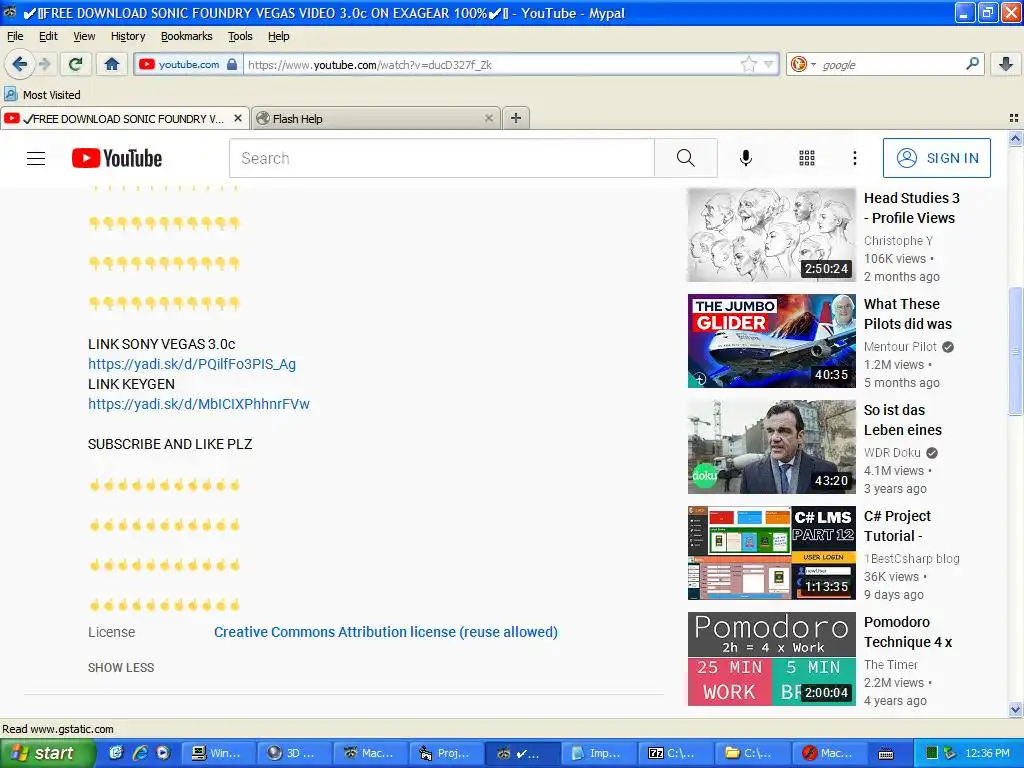Open the View menu
Image resolution: width=1024 pixels, height=768 pixels.
[84, 36]
